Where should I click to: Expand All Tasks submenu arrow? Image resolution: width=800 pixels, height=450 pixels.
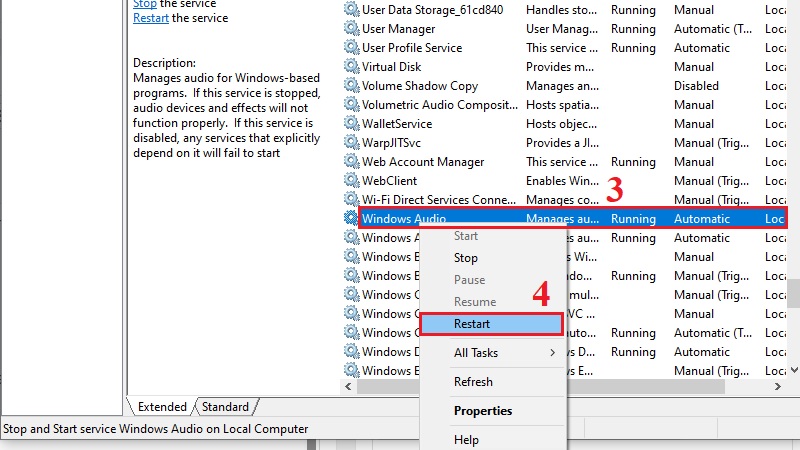[x=553, y=353]
